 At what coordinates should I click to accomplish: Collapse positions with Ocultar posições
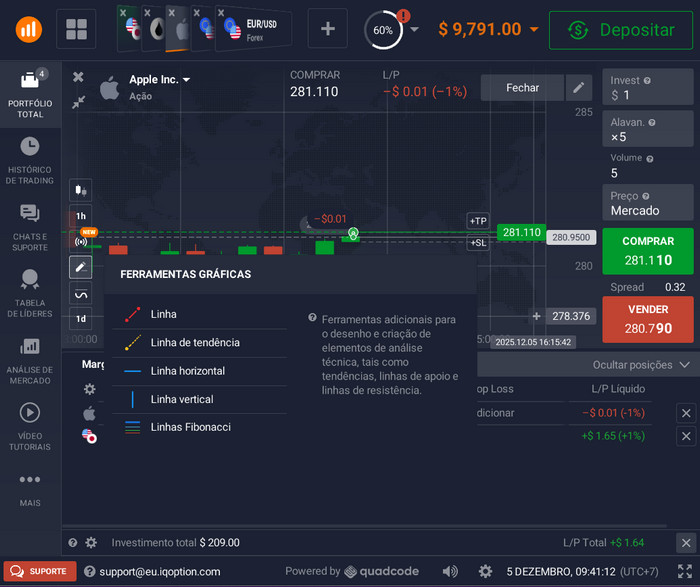[x=641, y=365]
